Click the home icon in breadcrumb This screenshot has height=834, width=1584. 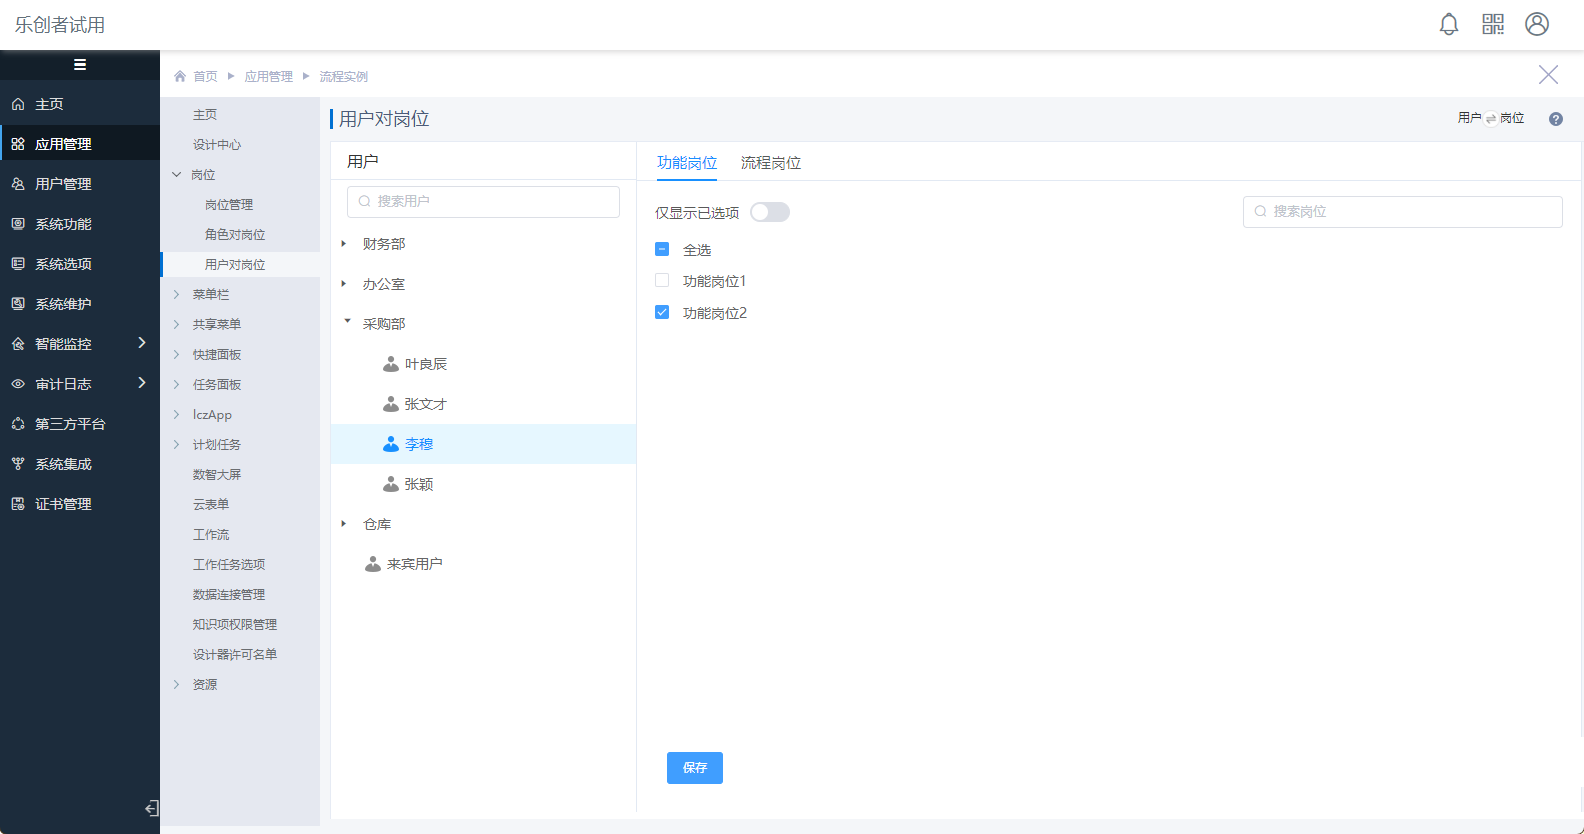180,76
